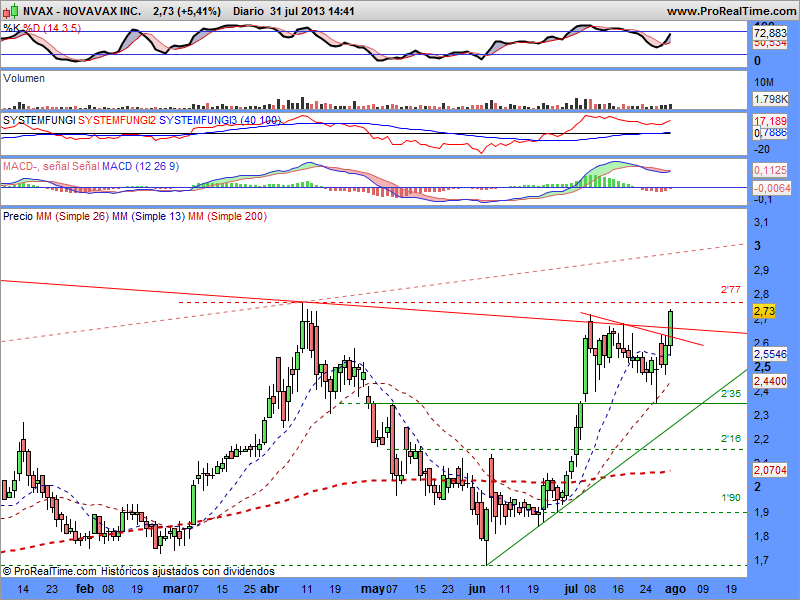Click the 1,7 price axis label
This screenshot has width=800, height=600.
tap(761, 560)
